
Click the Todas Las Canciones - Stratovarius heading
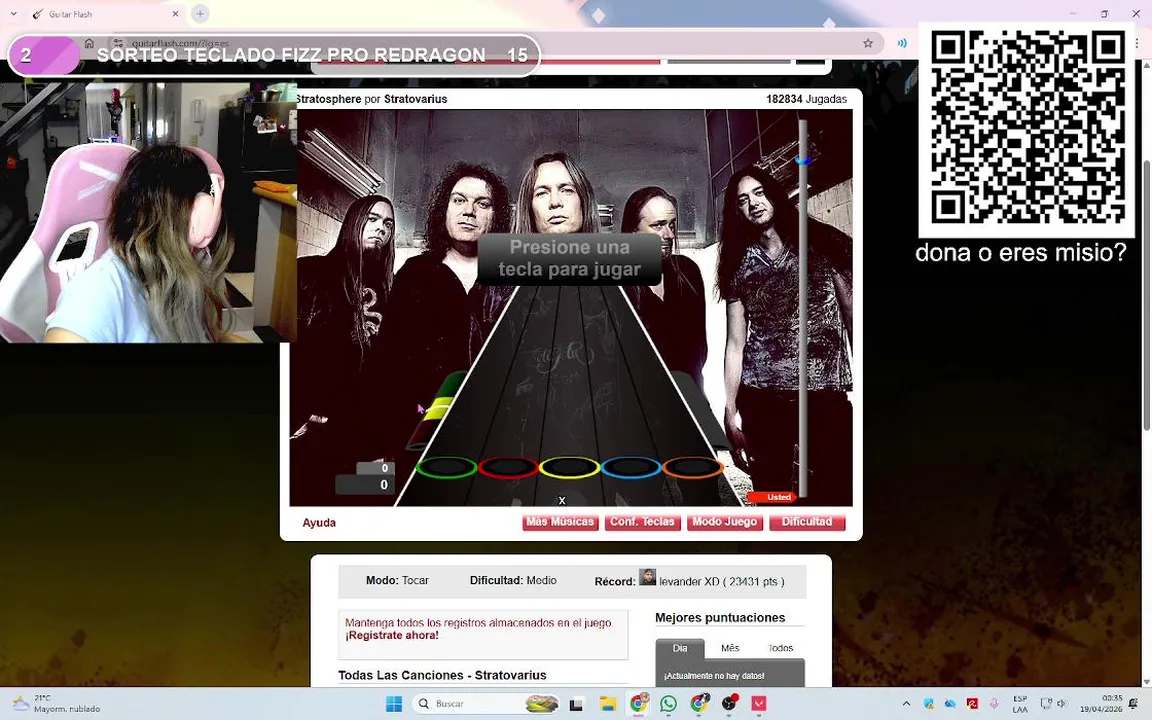pyautogui.click(x=442, y=675)
